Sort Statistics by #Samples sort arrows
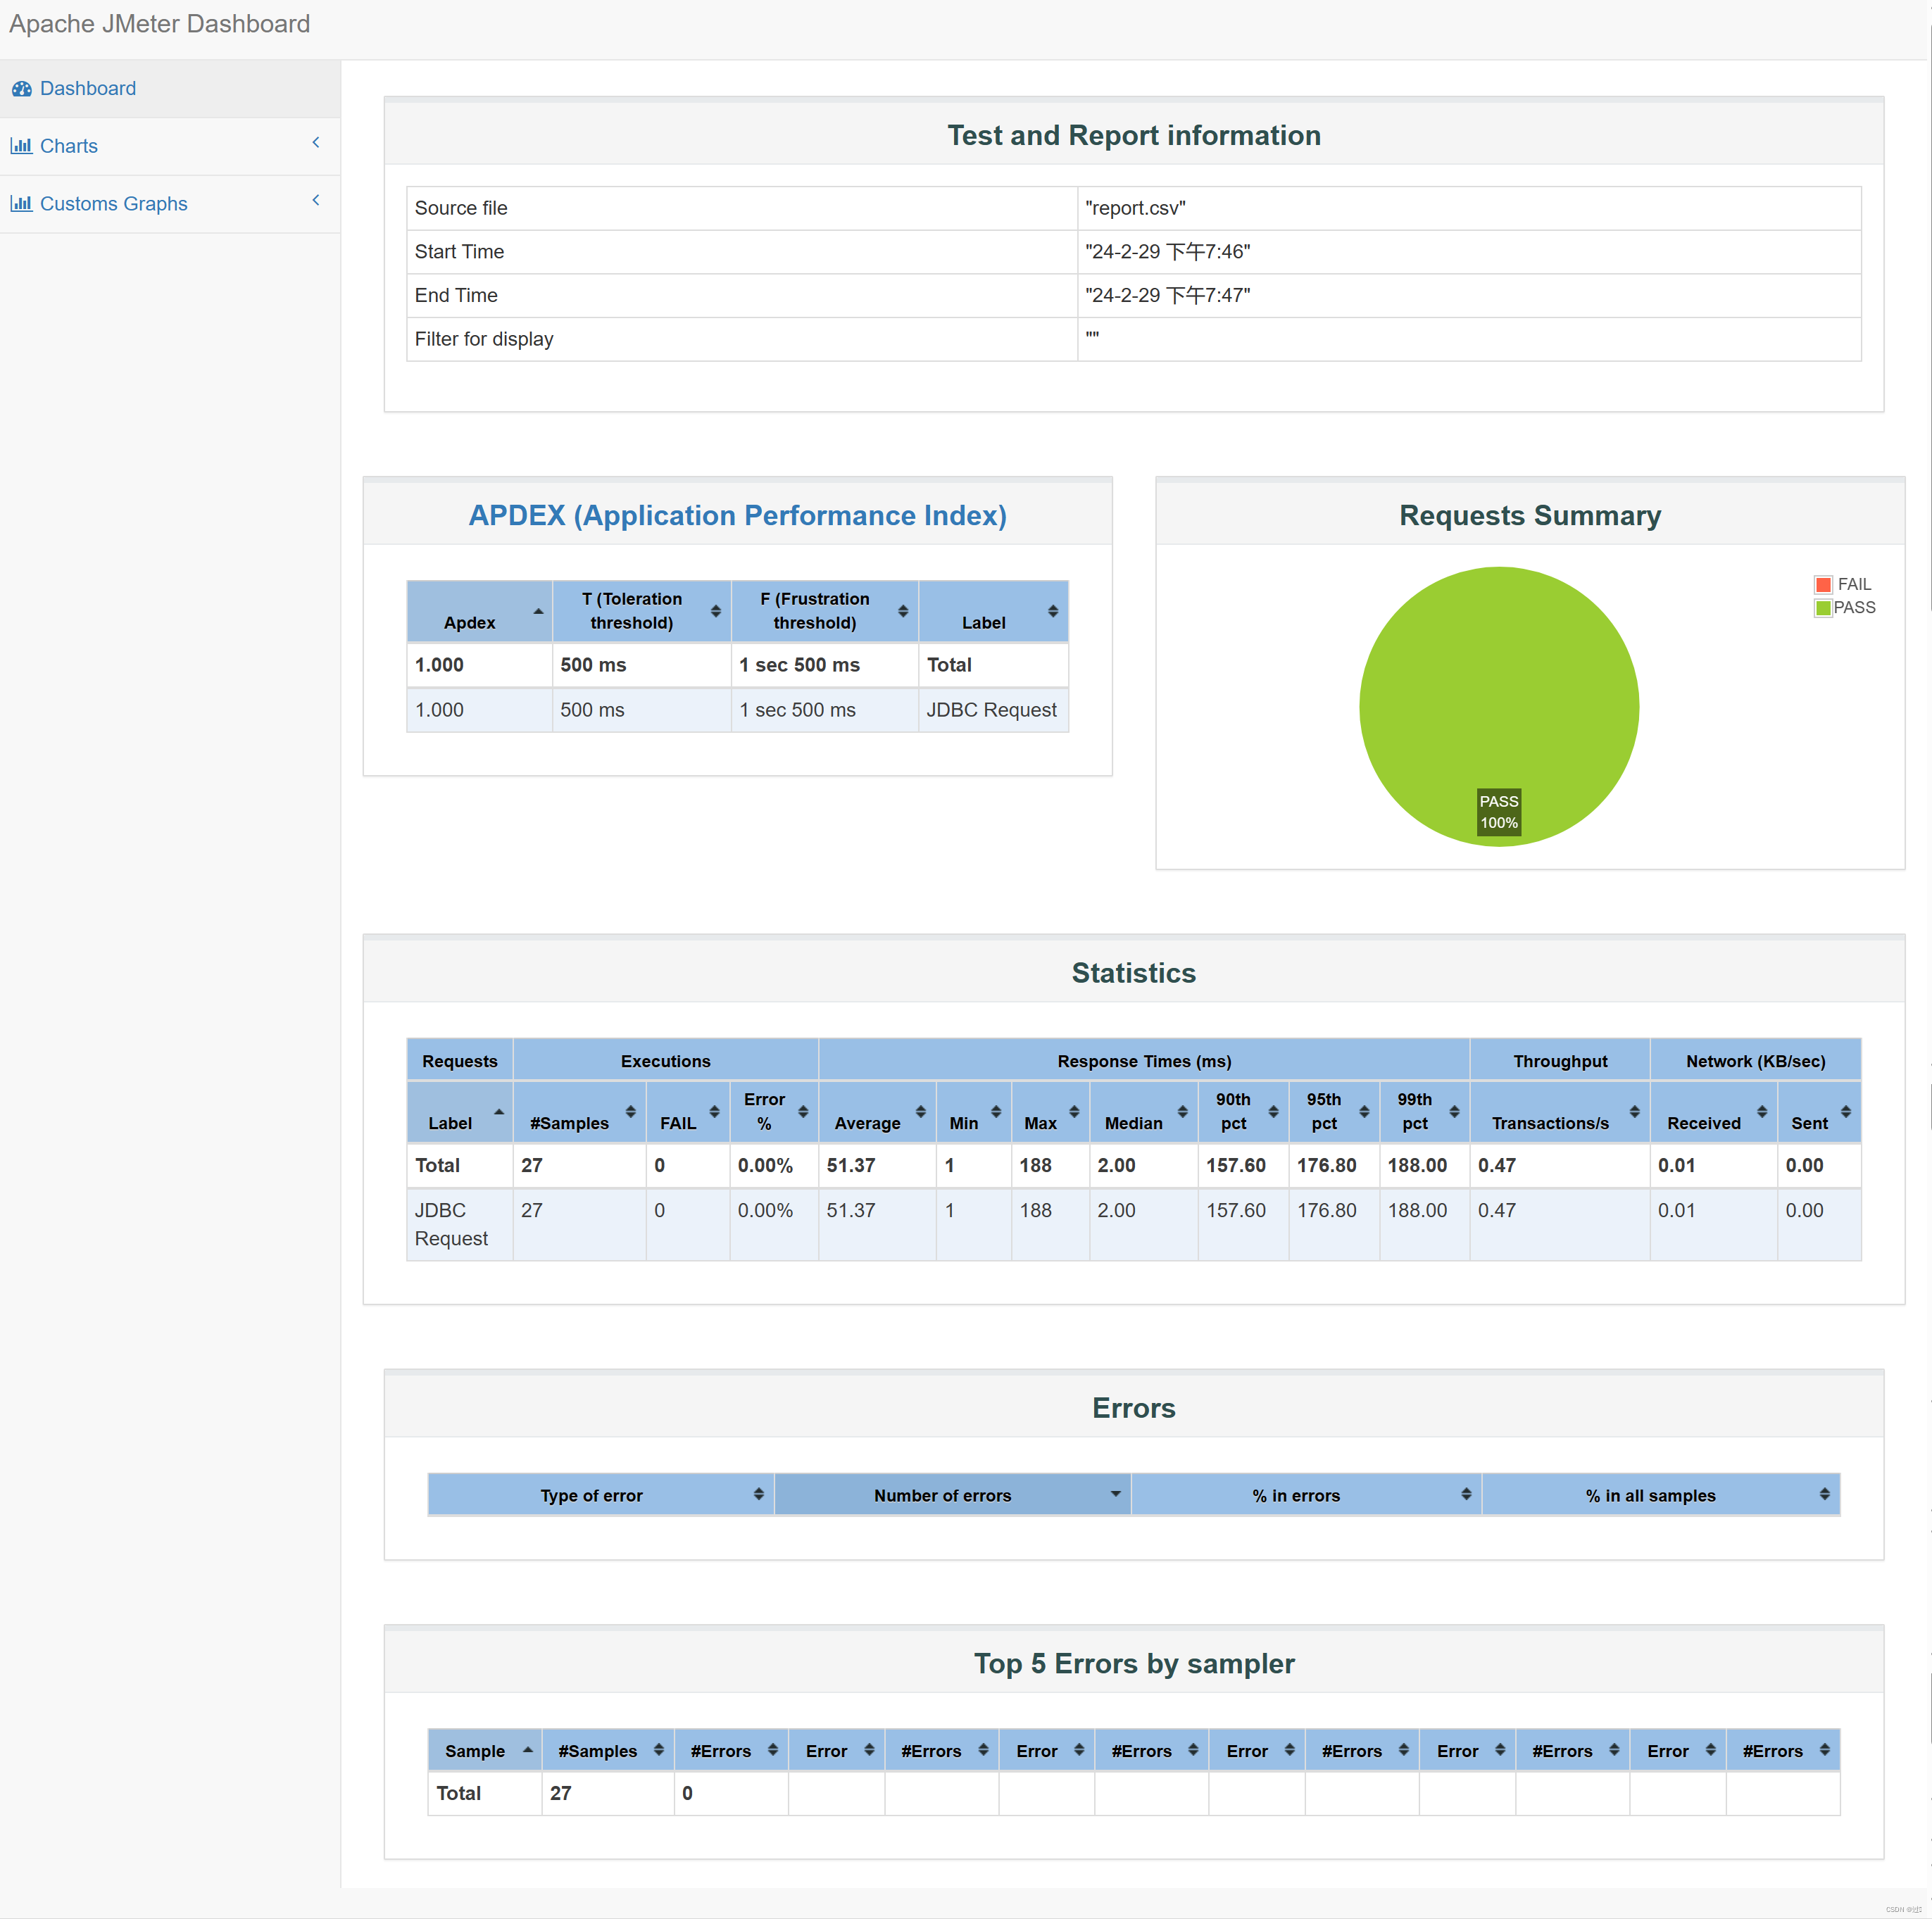 click(x=630, y=1112)
